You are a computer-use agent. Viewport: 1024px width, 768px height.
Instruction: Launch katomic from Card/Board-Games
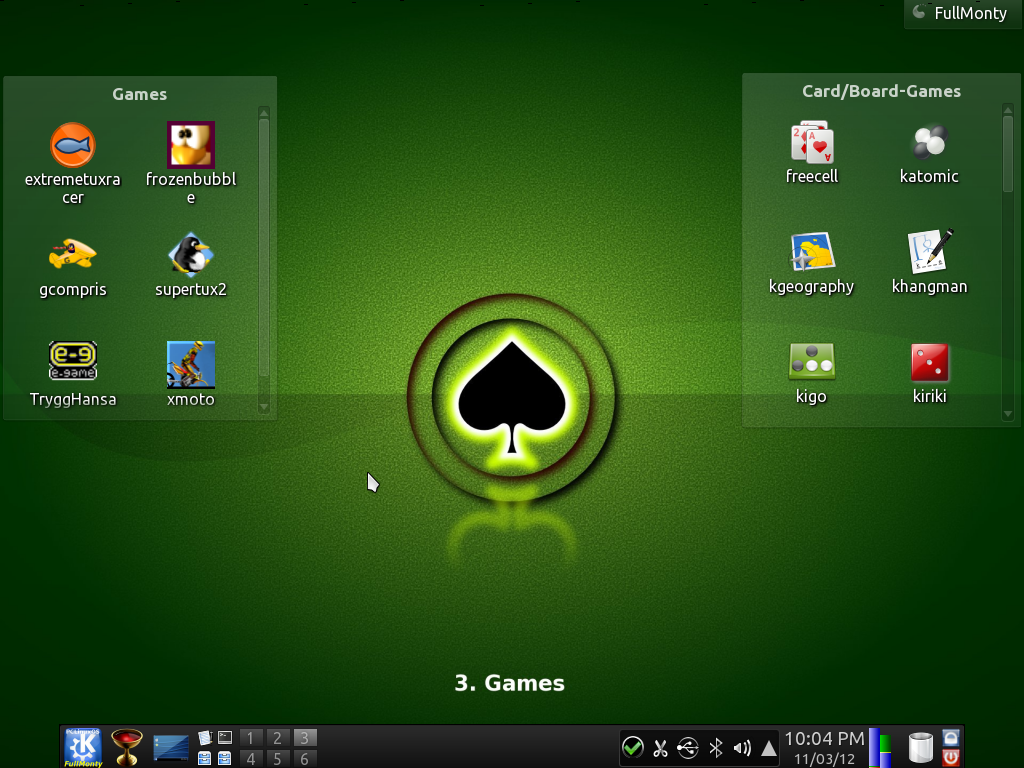(x=929, y=142)
